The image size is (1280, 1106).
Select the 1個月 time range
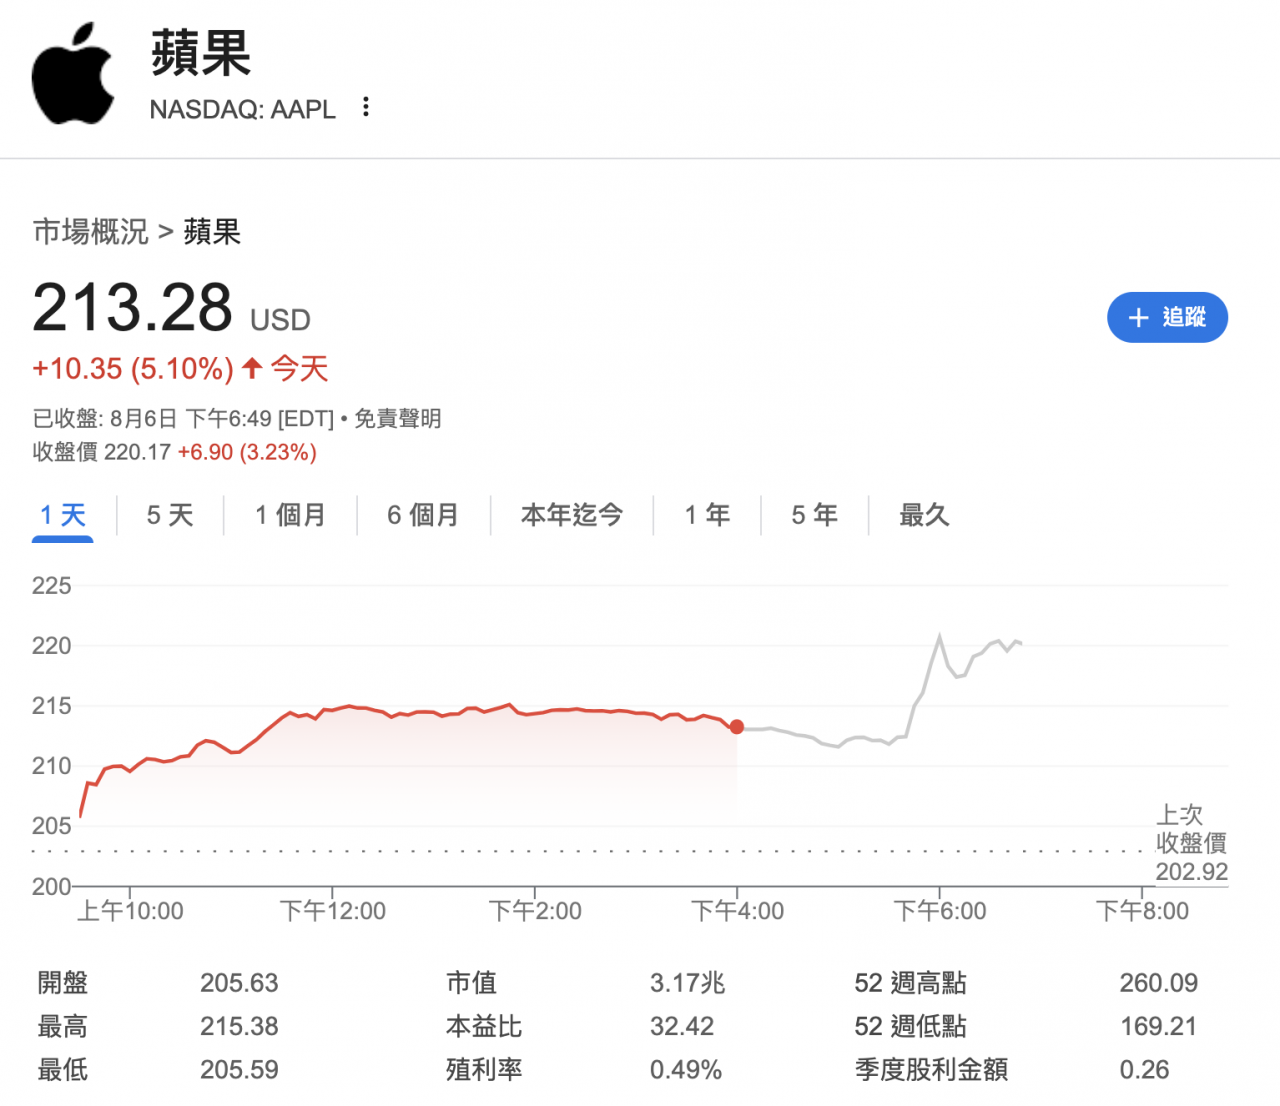tap(290, 514)
